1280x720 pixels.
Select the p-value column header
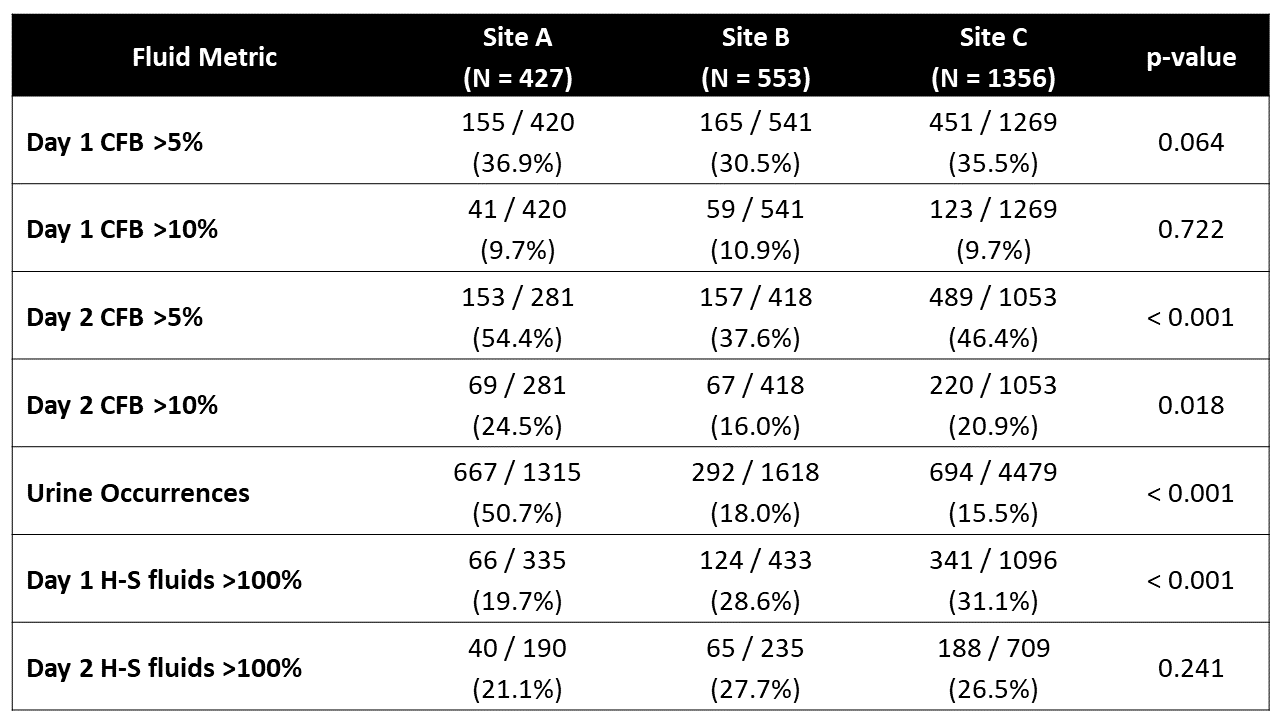(1191, 57)
